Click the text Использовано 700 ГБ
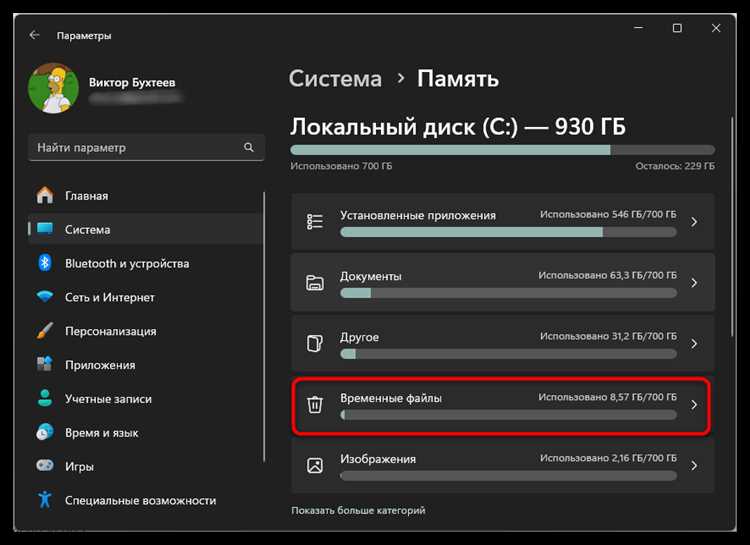The height and width of the screenshot is (545, 750). tap(341, 166)
